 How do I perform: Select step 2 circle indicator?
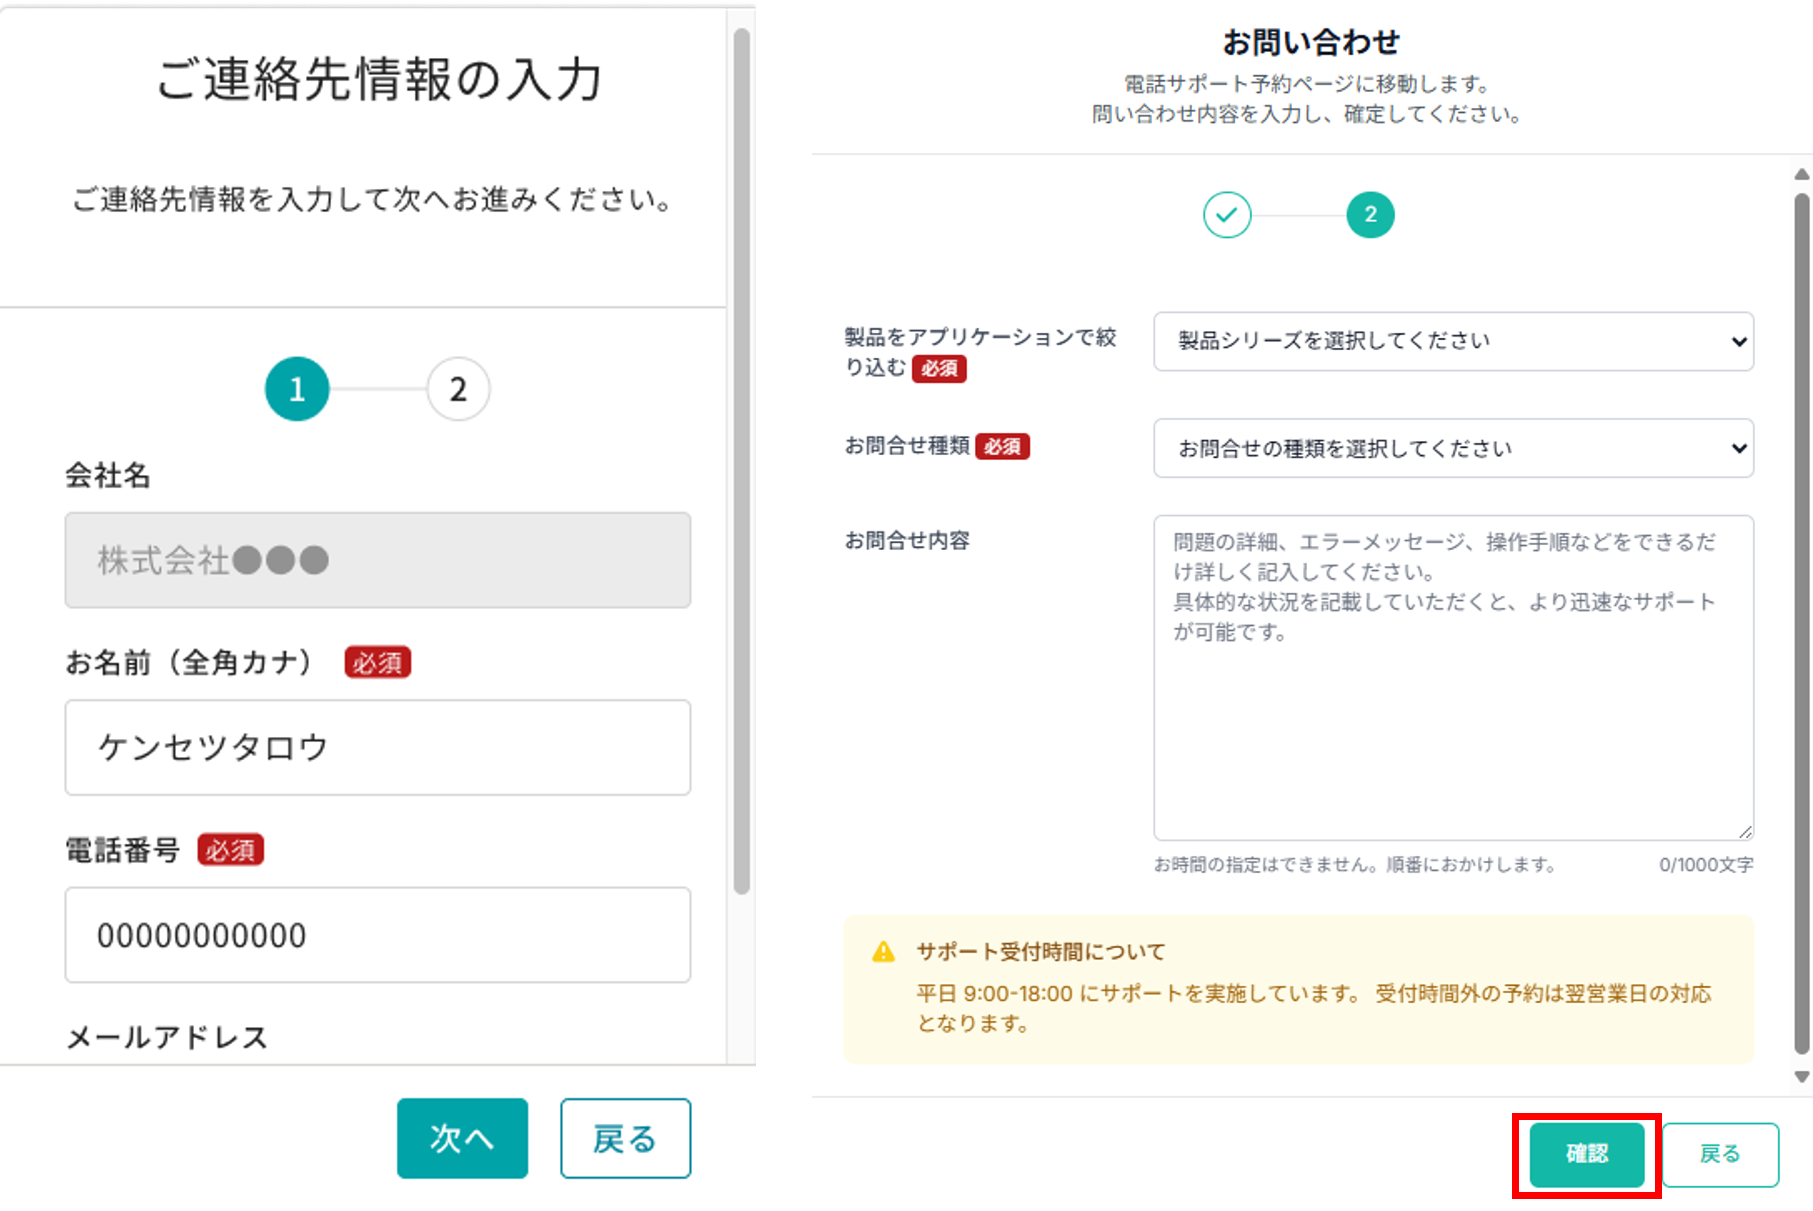(x=1371, y=214)
